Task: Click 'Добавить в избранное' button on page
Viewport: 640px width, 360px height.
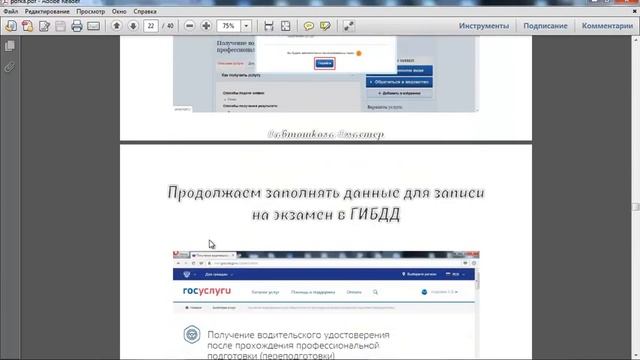Action: tap(399, 93)
